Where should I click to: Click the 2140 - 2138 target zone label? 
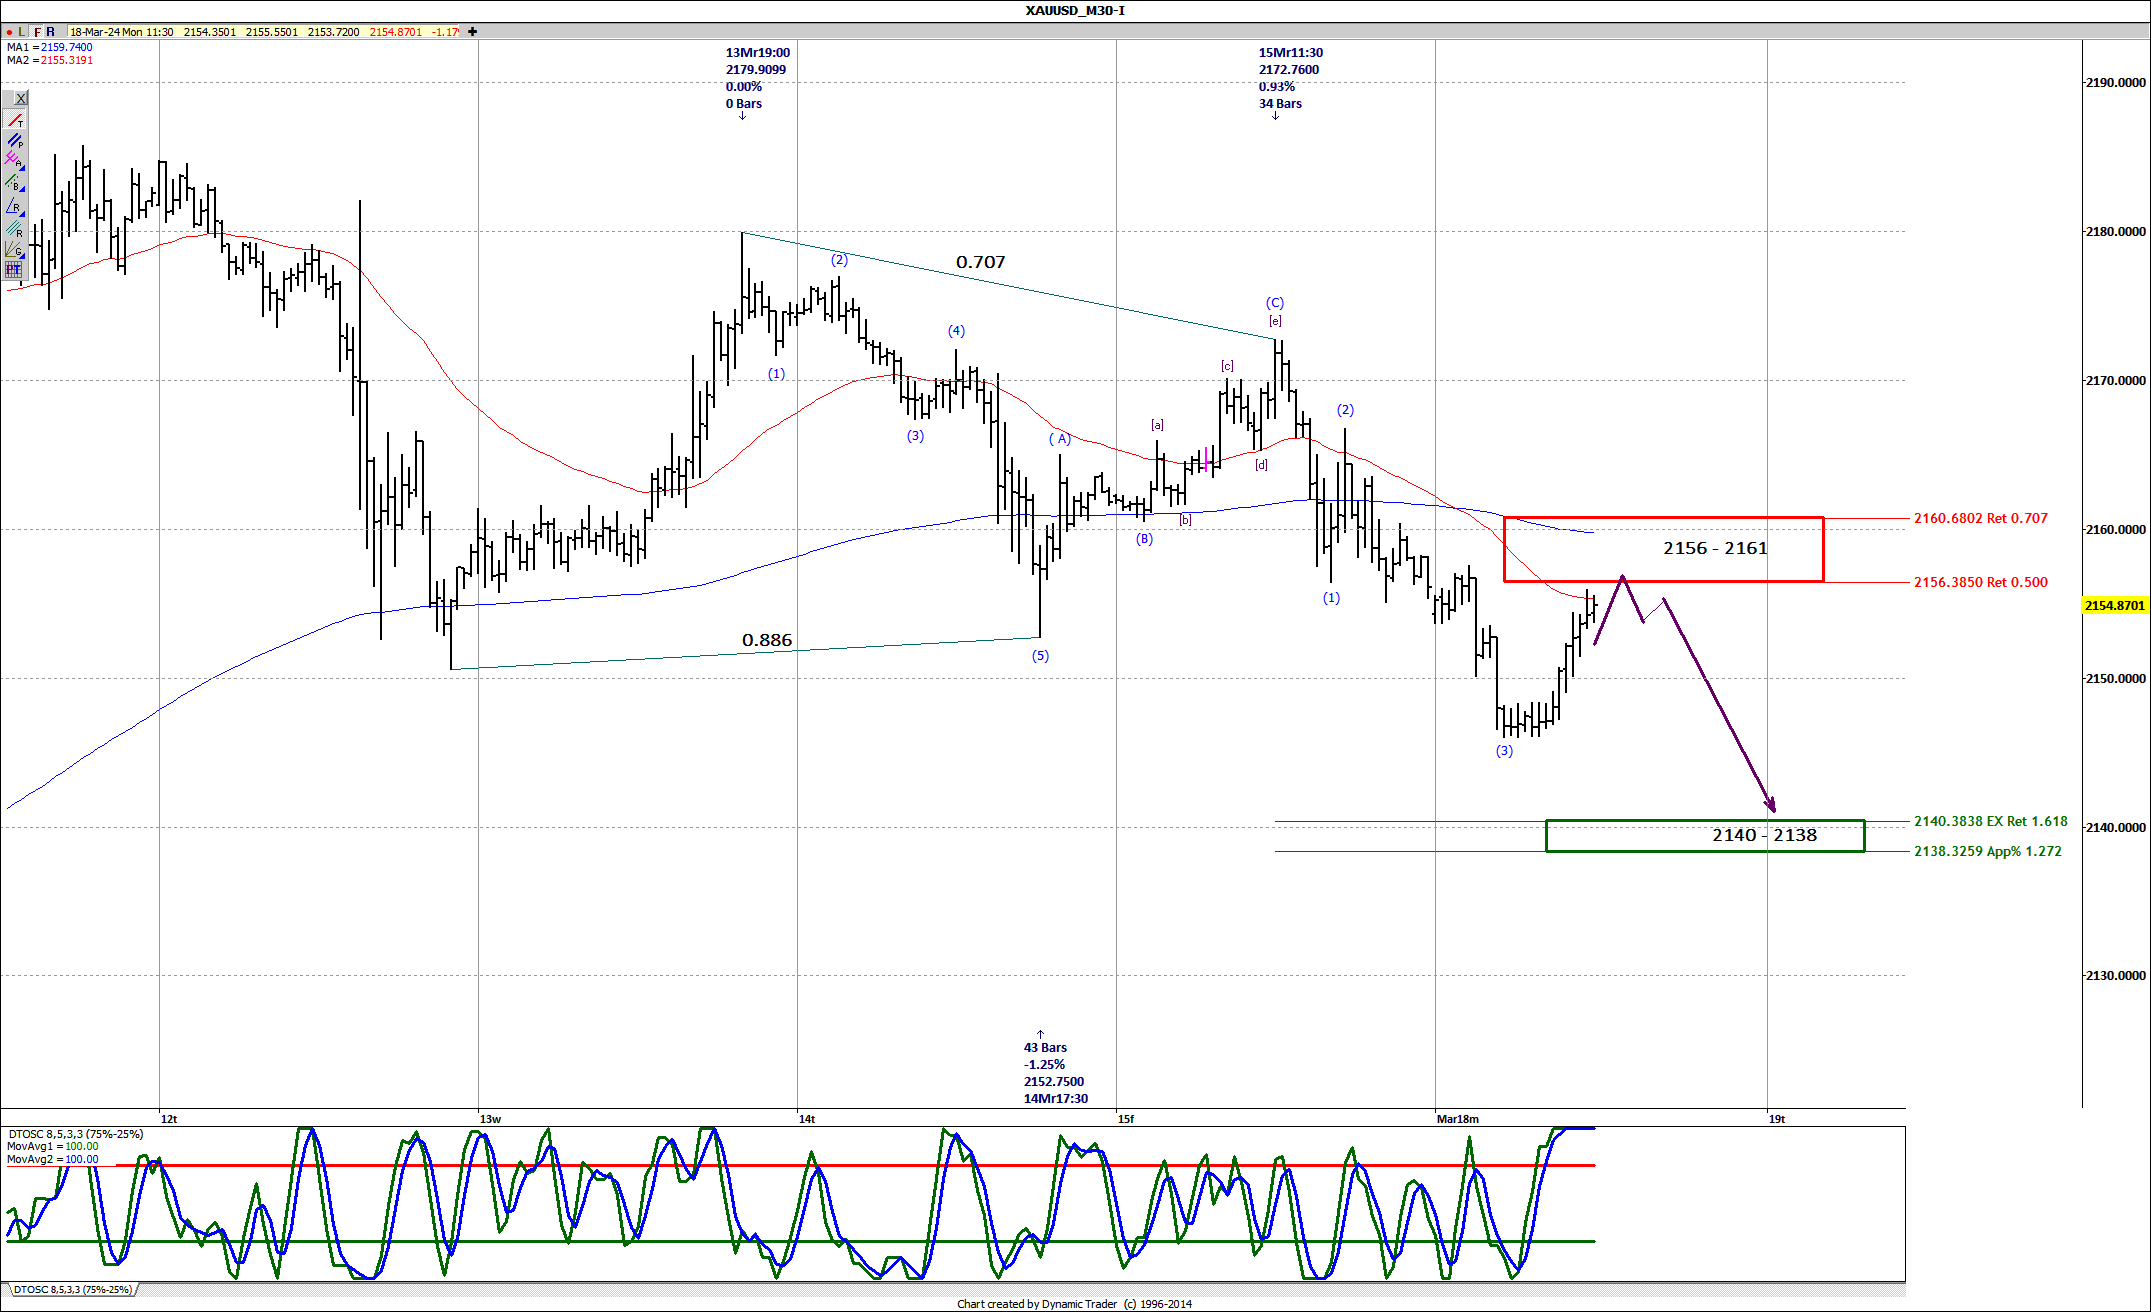(x=1764, y=835)
